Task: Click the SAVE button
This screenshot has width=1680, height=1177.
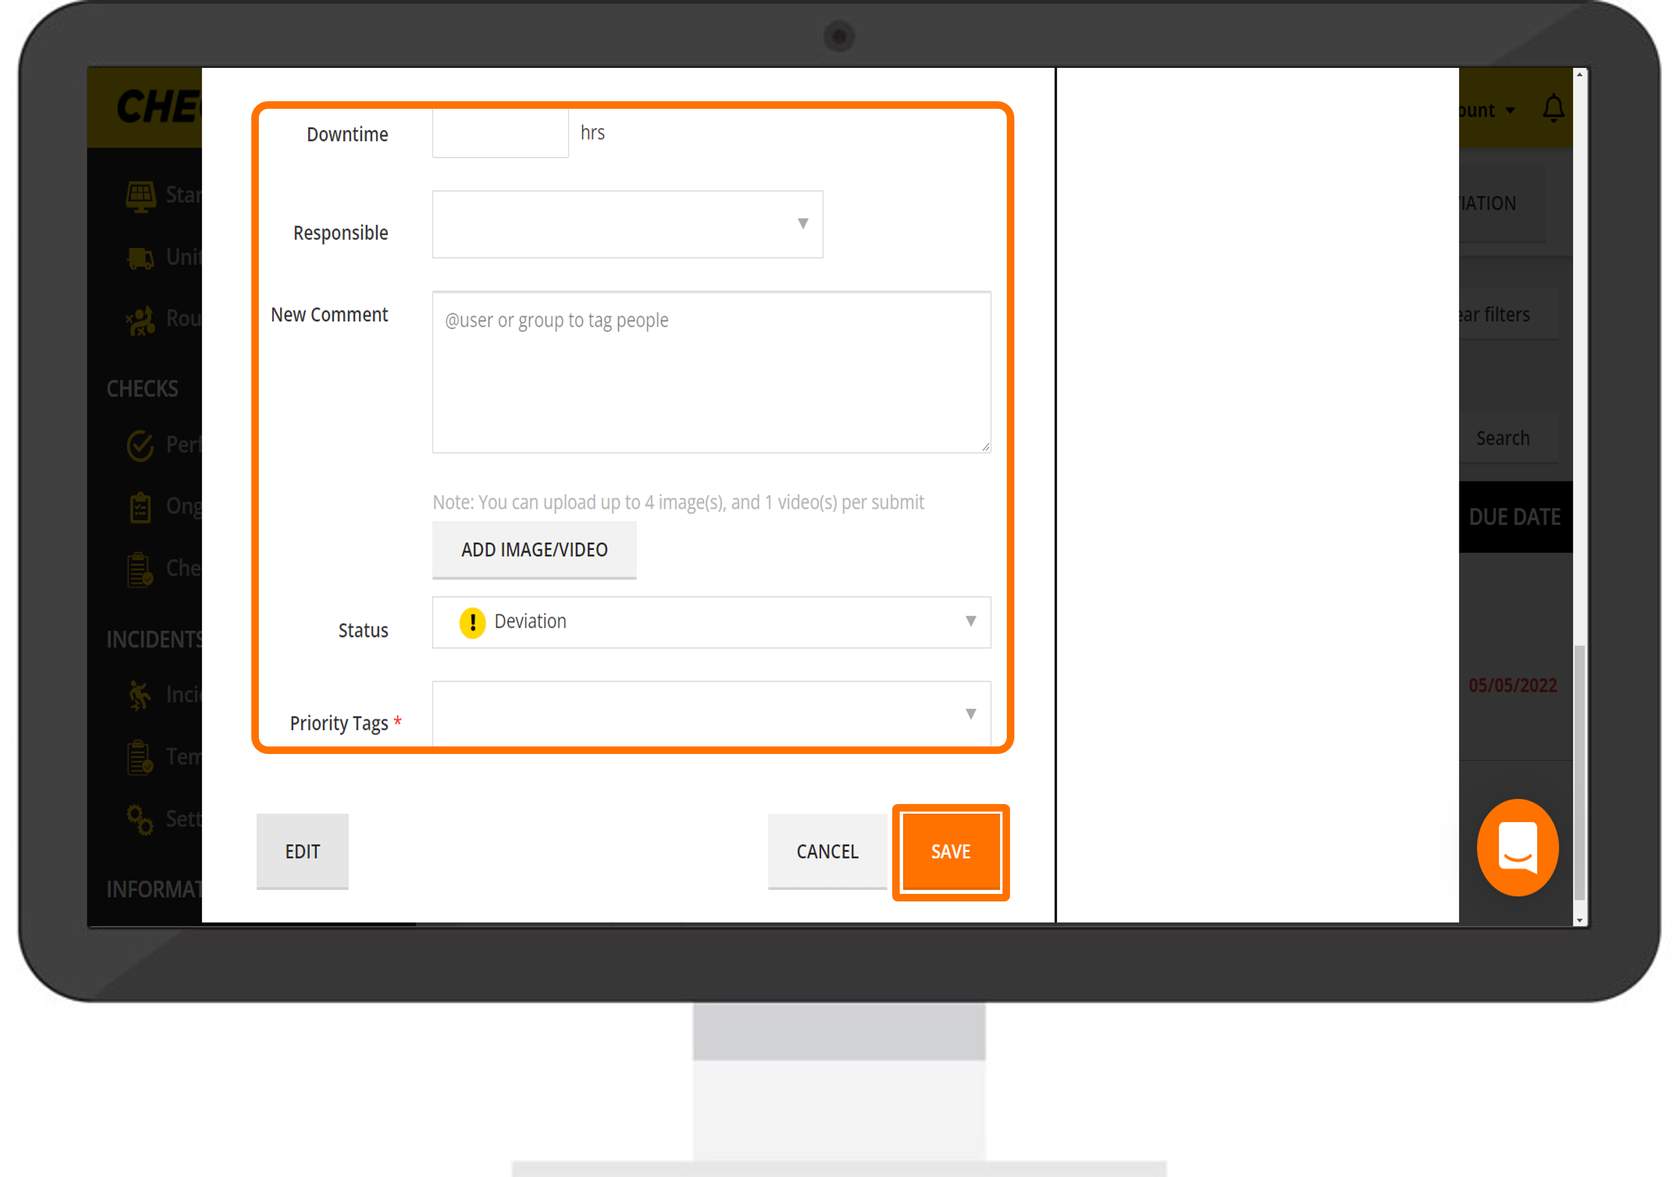Action: point(950,852)
